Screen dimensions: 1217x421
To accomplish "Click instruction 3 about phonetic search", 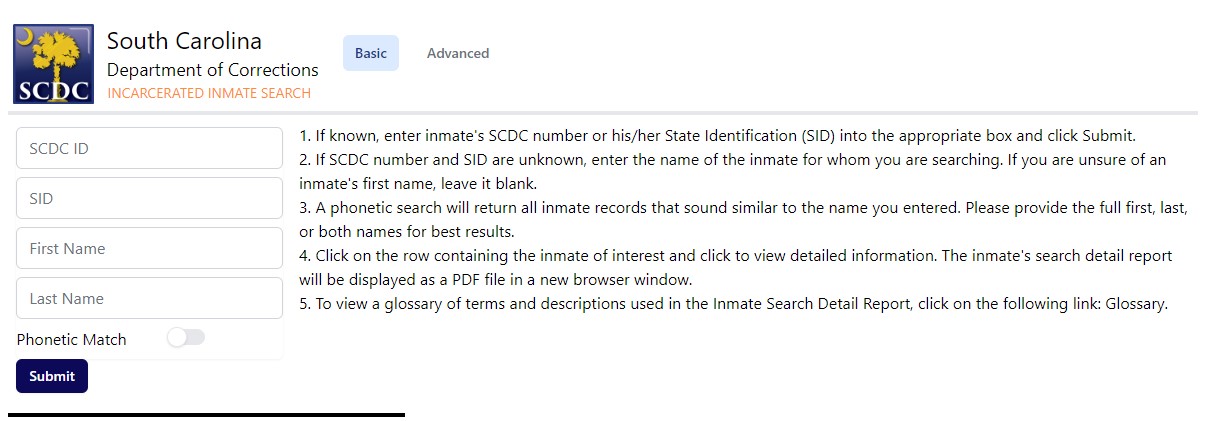I will [x=742, y=208].
